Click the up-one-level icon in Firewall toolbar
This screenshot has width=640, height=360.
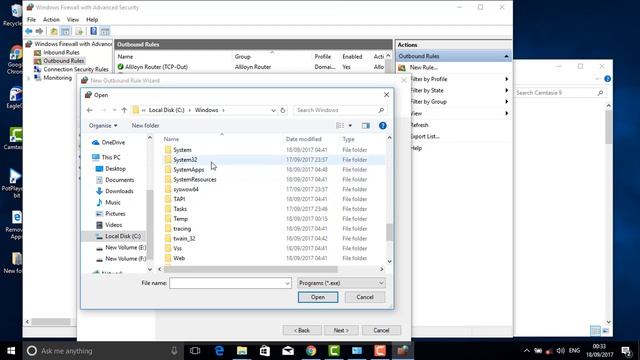pyautogui.click(x=54, y=31)
